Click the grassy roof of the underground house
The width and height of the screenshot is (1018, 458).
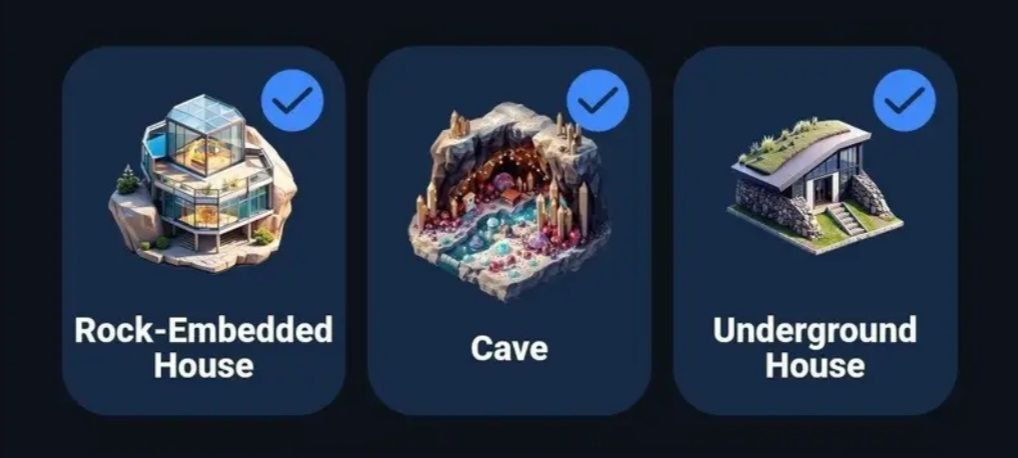click(799, 144)
